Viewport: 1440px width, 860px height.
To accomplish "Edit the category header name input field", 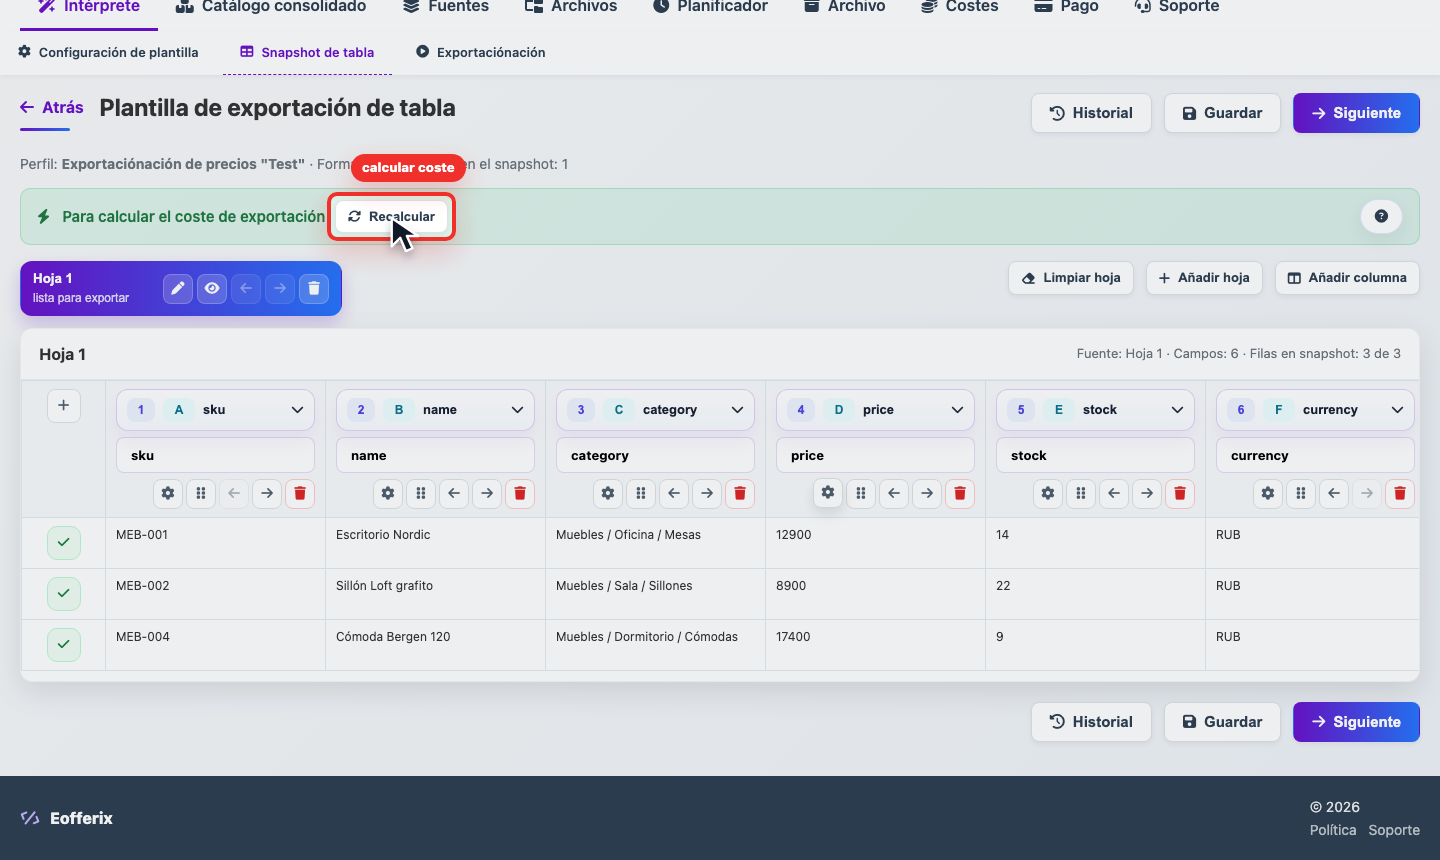I will [x=655, y=455].
